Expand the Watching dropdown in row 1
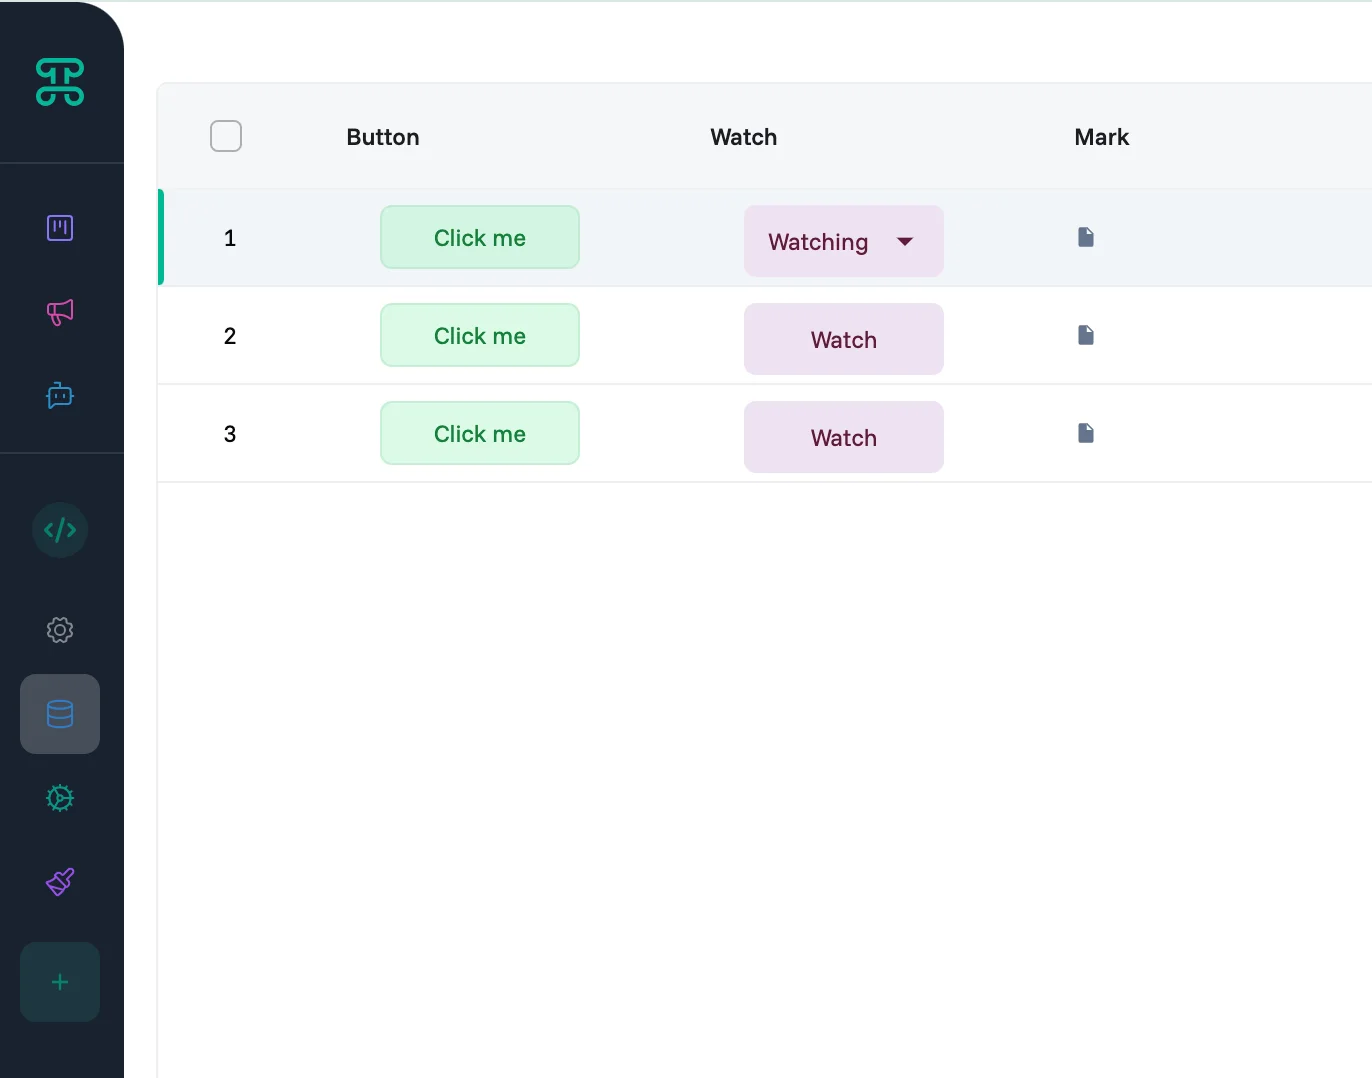This screenshot has height=1078, width=1372. [904, 242]
